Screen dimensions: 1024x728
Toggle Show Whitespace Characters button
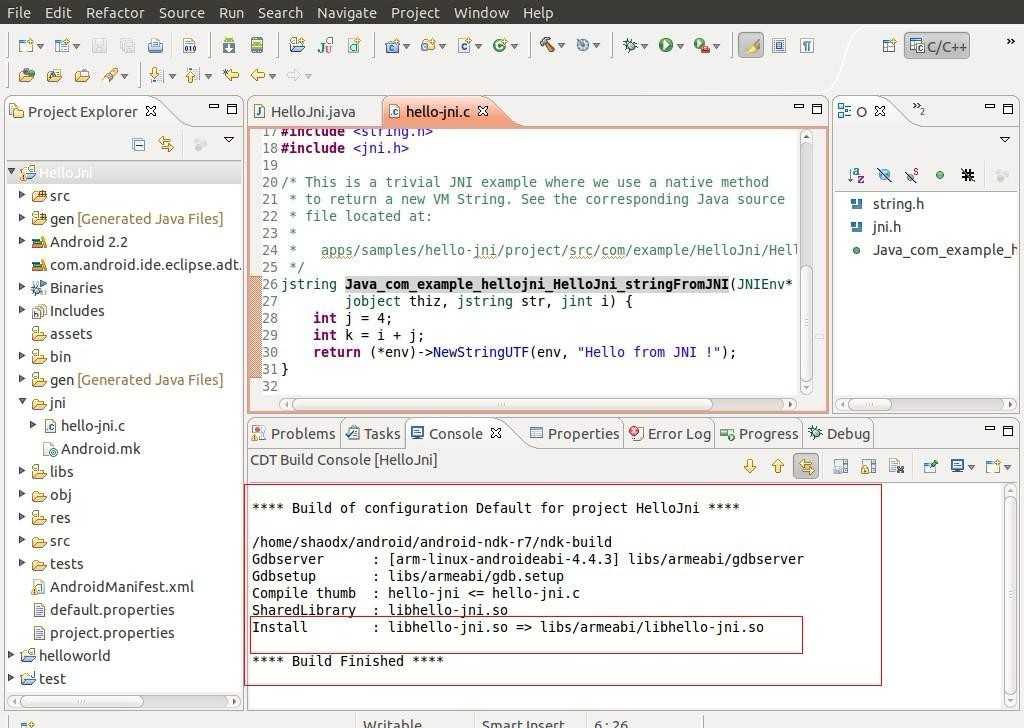coord(807,46)
